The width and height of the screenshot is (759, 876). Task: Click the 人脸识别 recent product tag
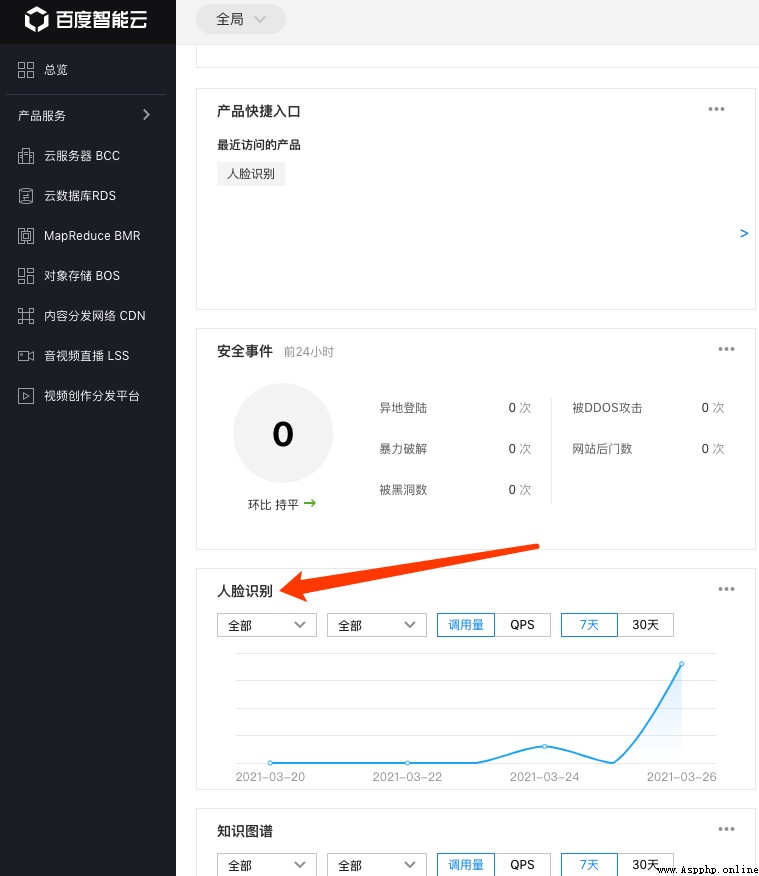click(251, 174)
